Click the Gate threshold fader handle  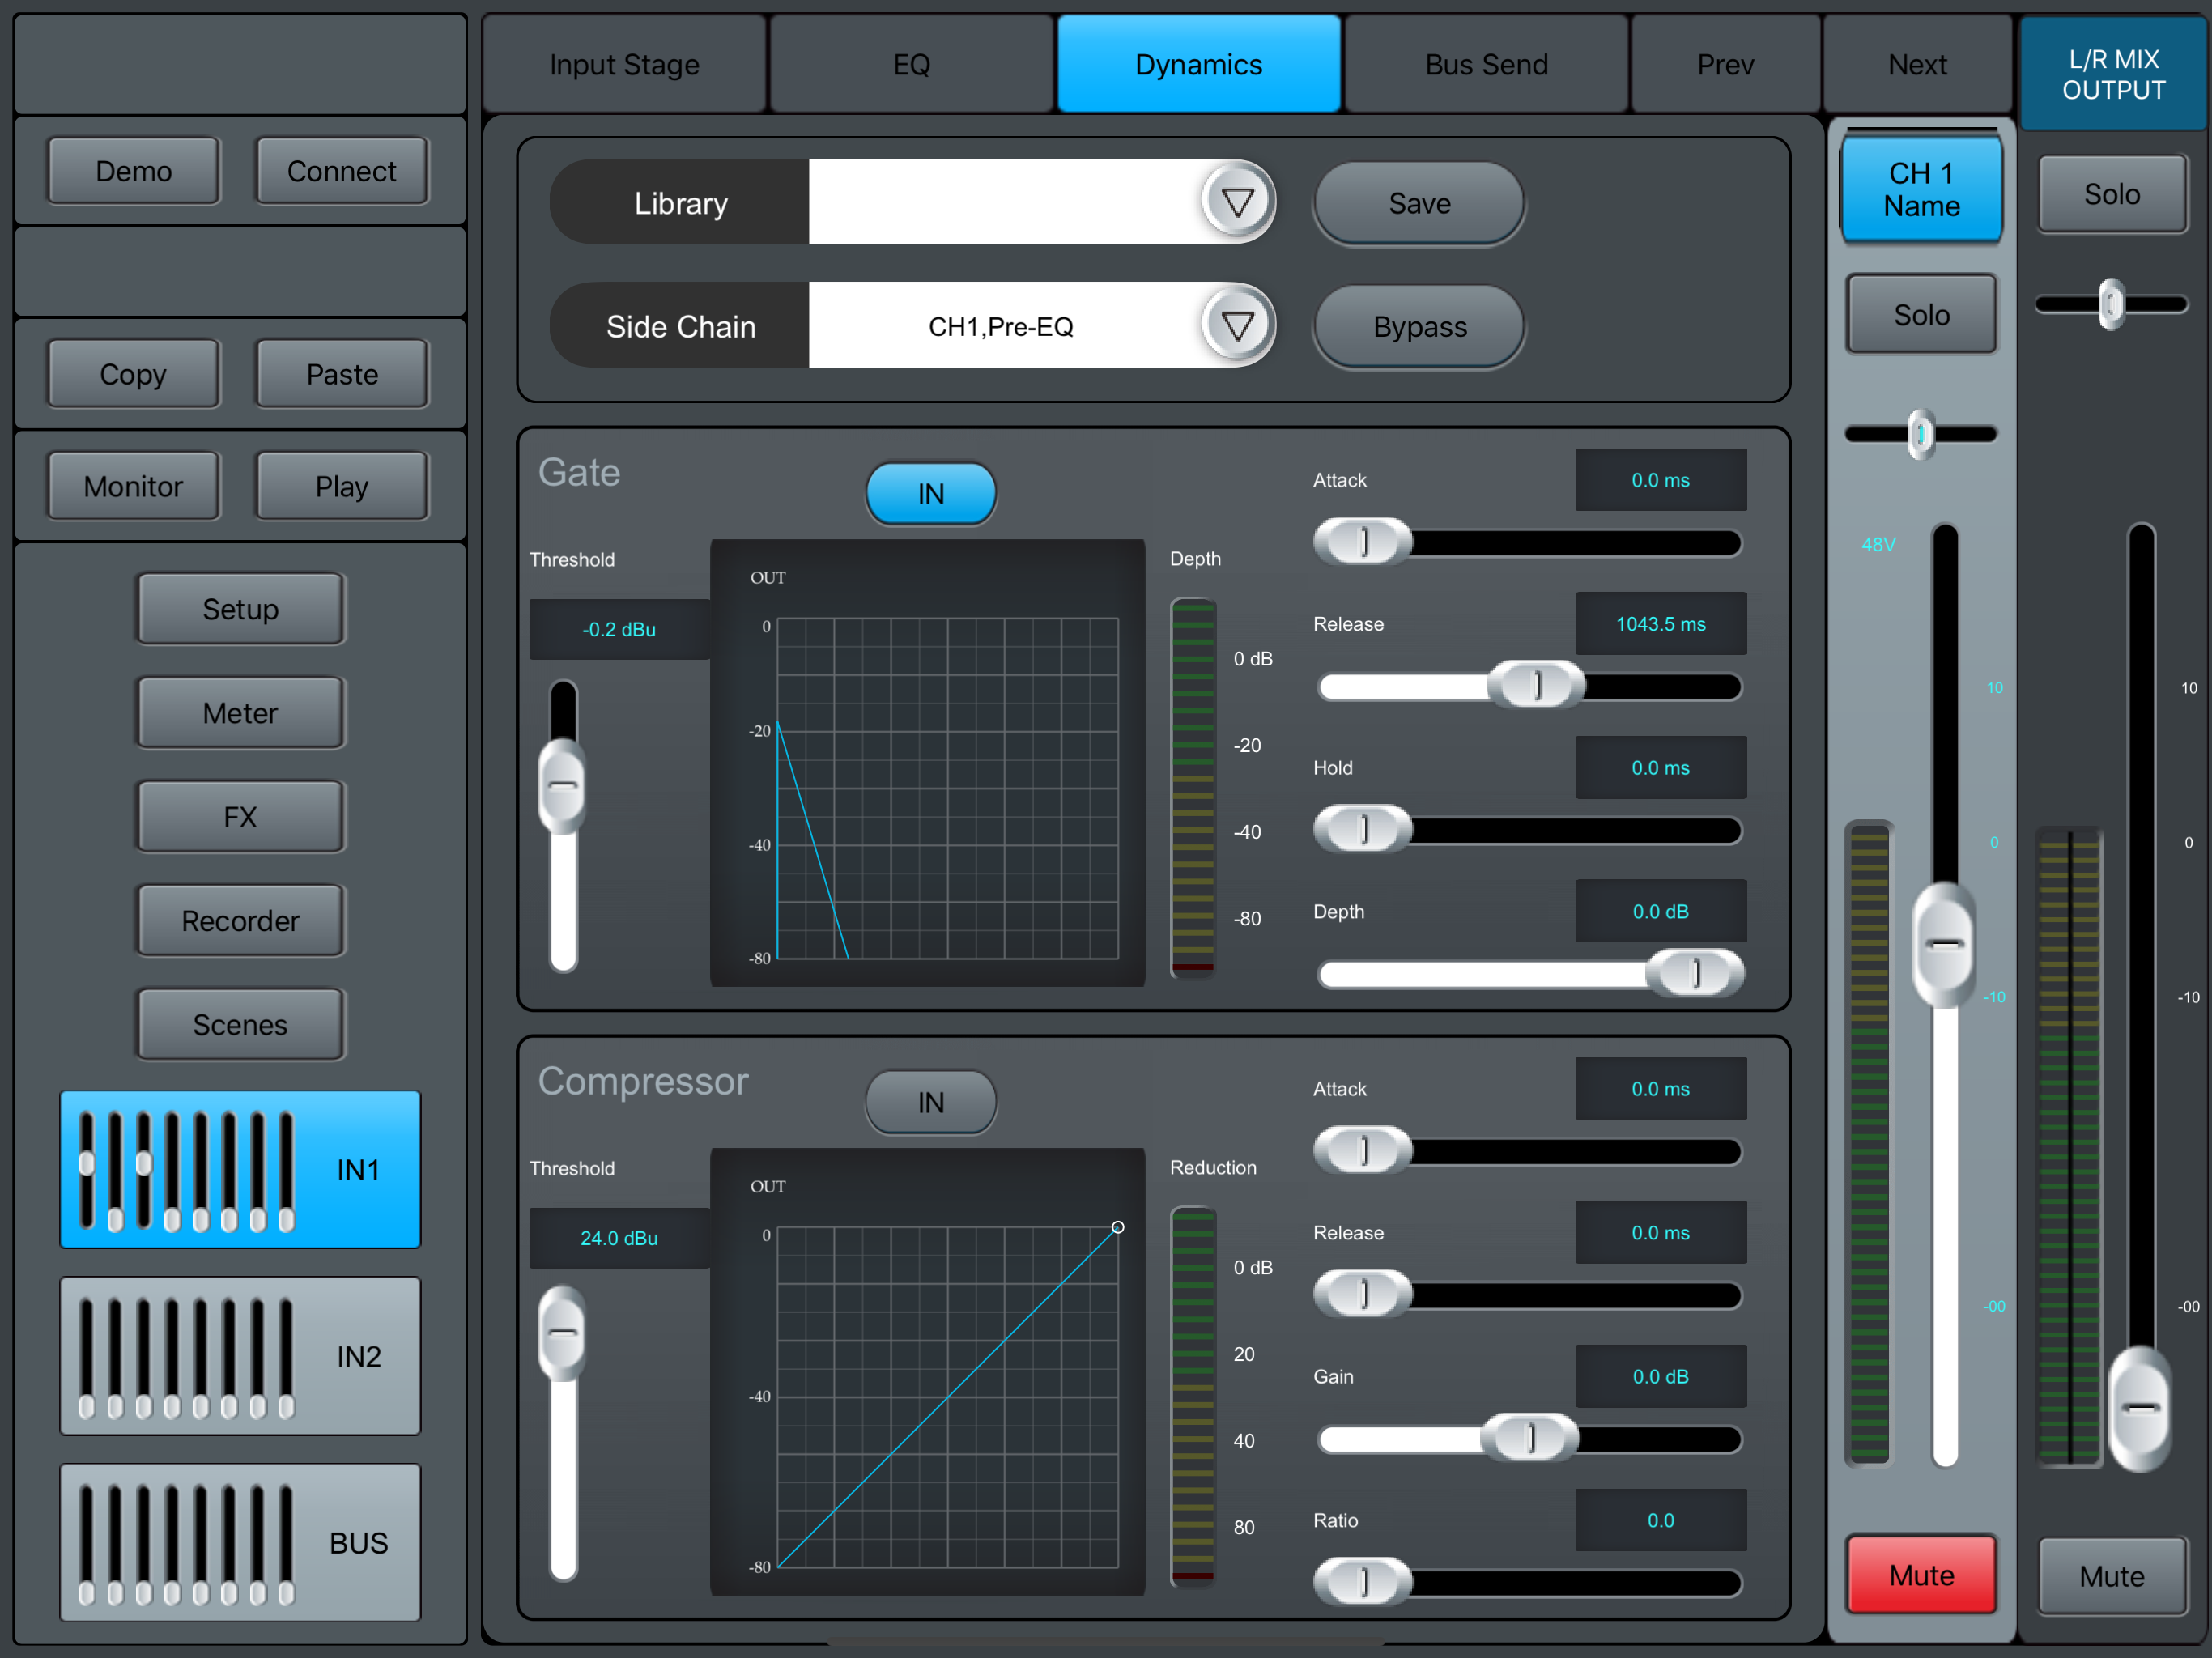click(563, 785)
